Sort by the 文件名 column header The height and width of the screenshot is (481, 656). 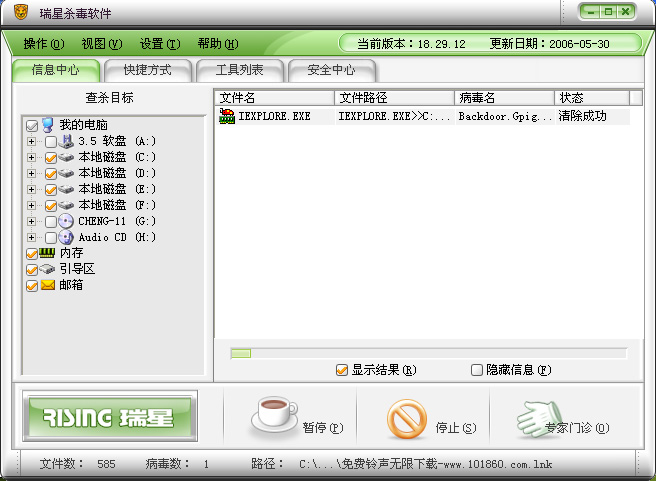[275, 98]
